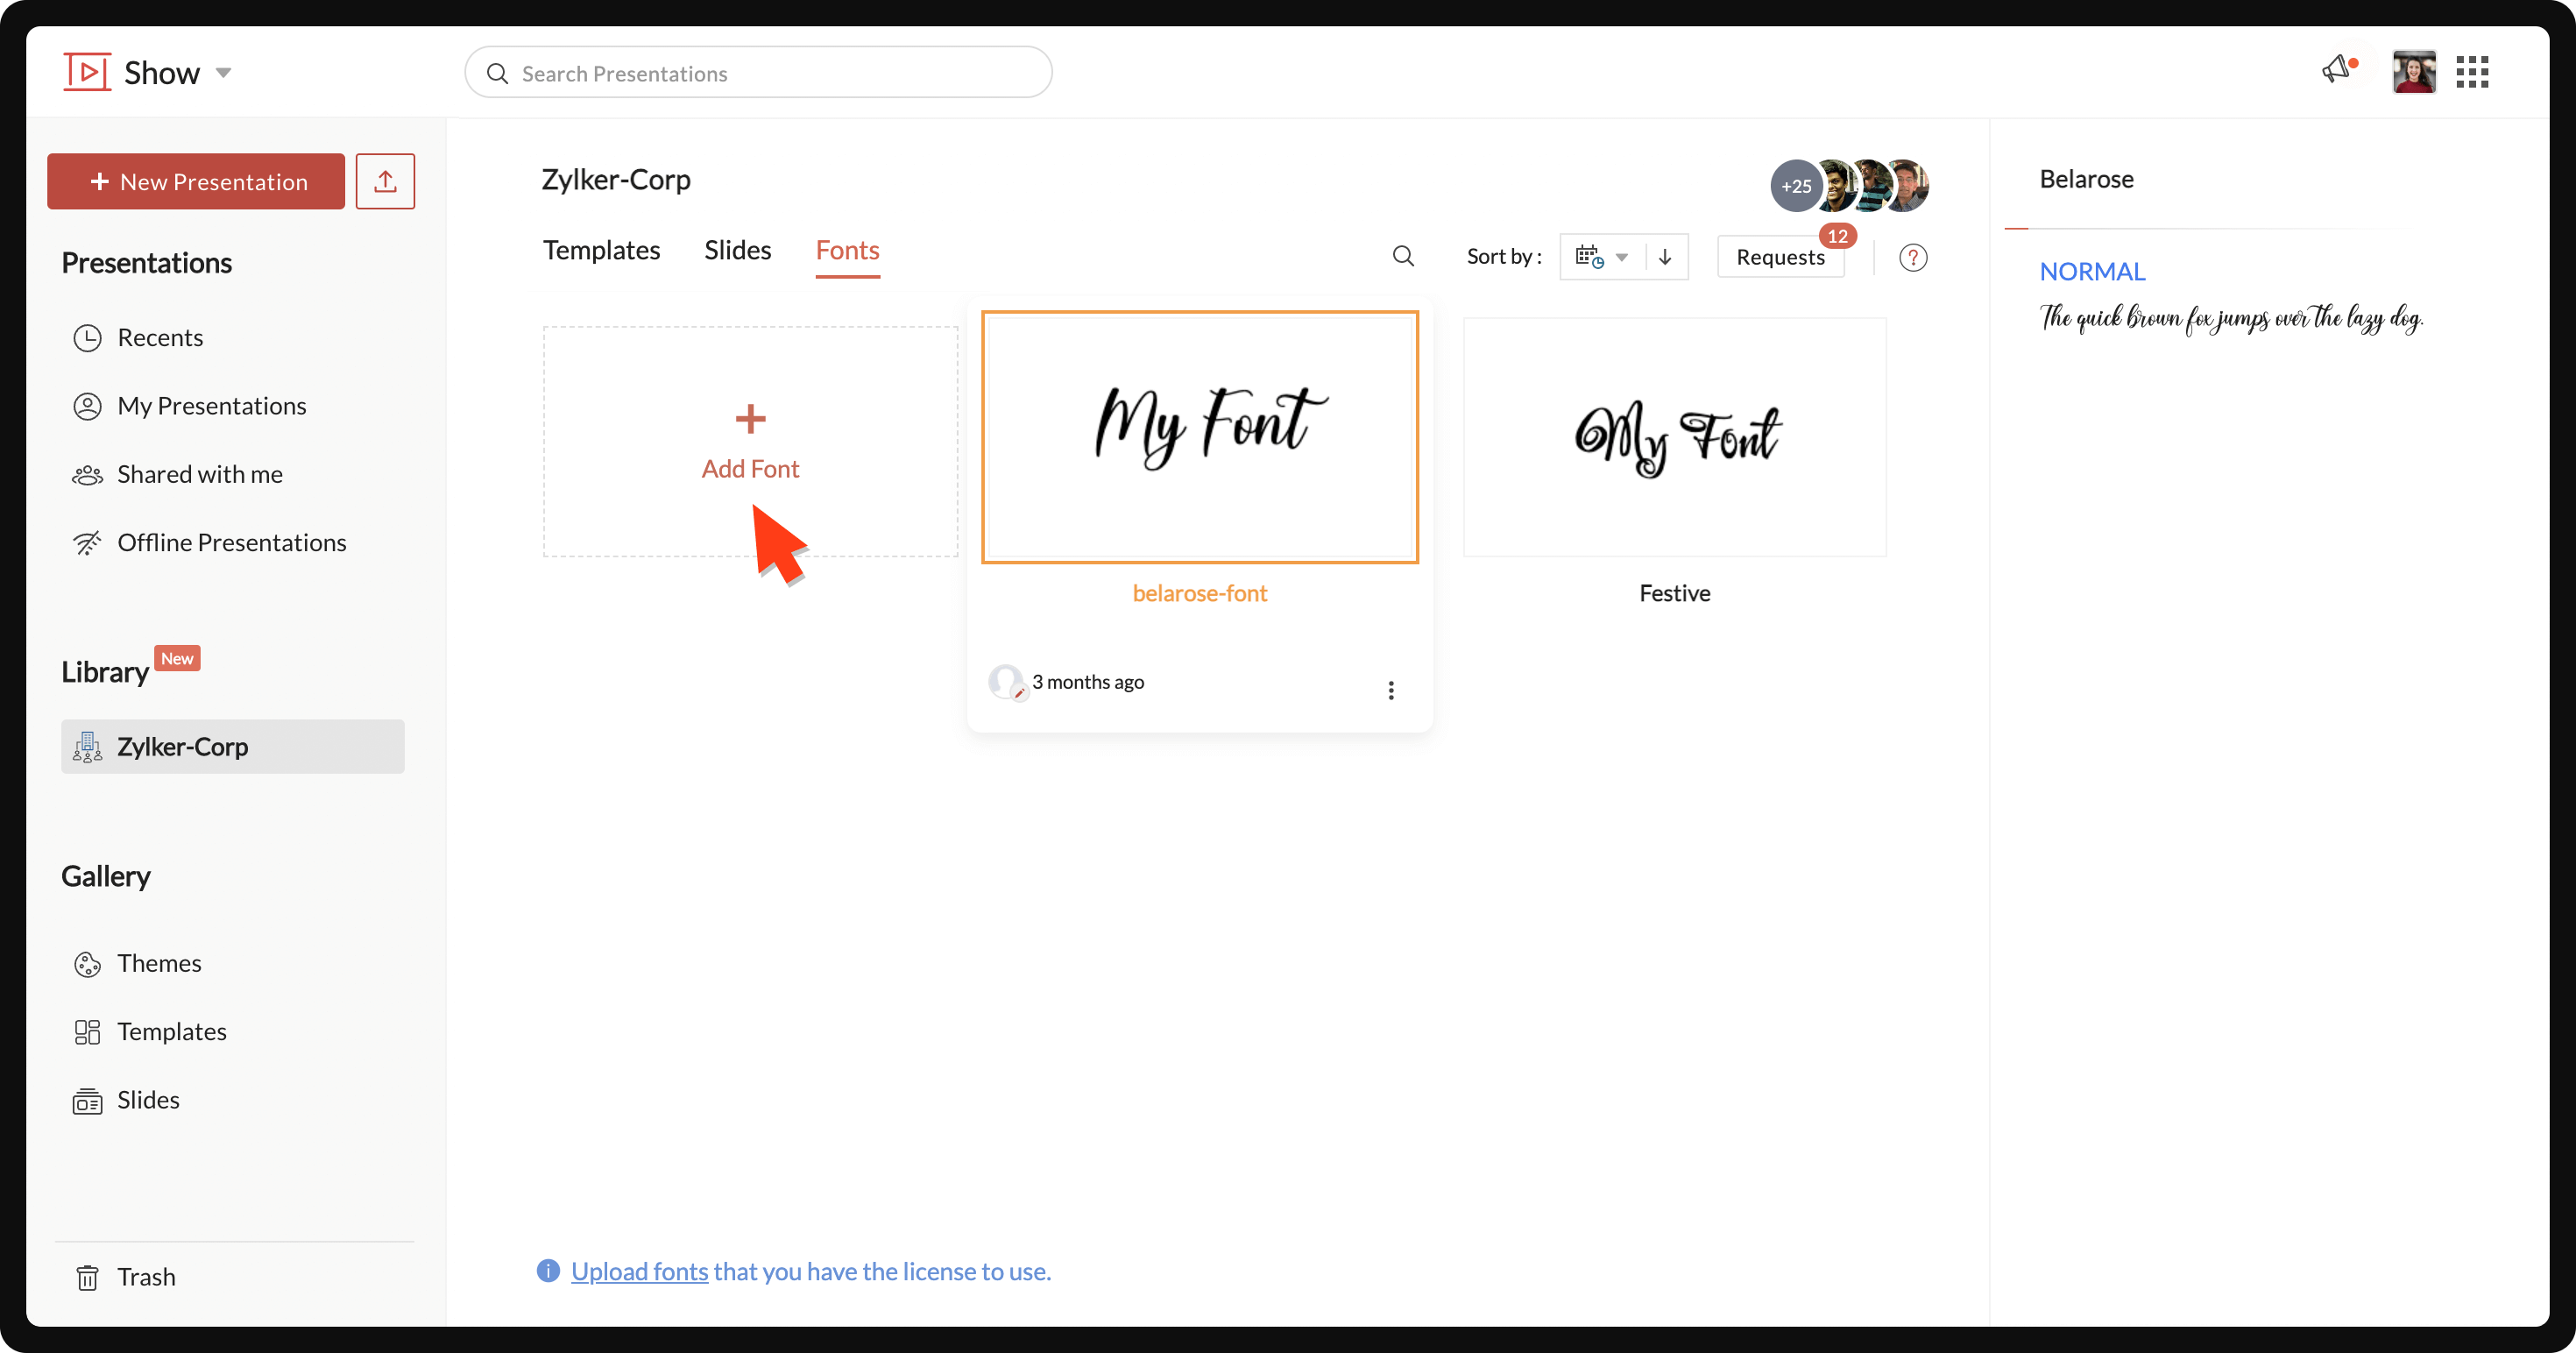Select the Festive font thumbnail
2576x1353 pixels.
[x=1675, y=437]
